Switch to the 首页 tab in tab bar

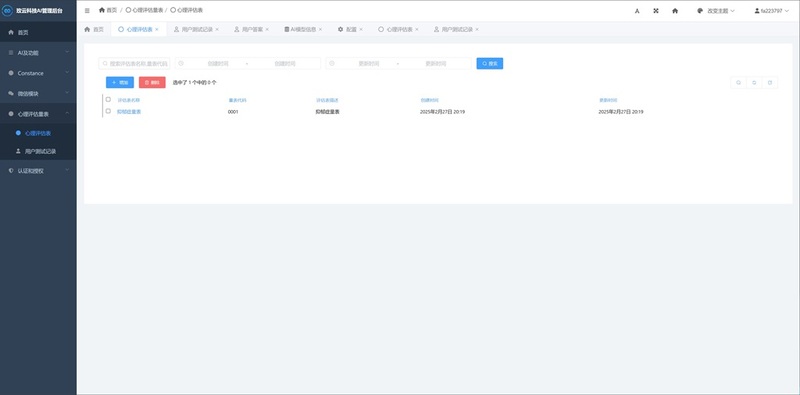coord(94,29)
